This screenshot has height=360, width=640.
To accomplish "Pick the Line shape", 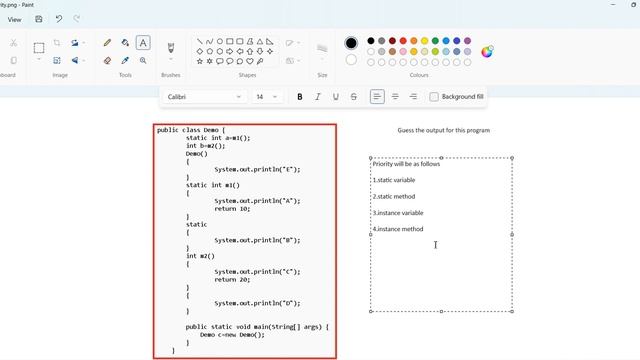I will coord(200,41).
